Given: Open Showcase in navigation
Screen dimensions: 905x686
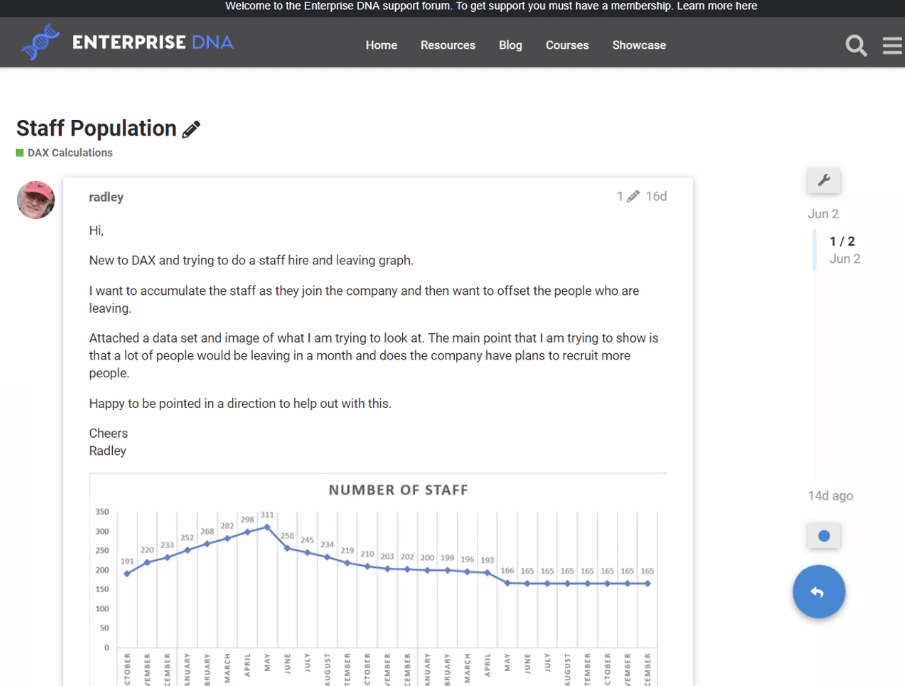Looking at the screenshot, I should point(639,45).
